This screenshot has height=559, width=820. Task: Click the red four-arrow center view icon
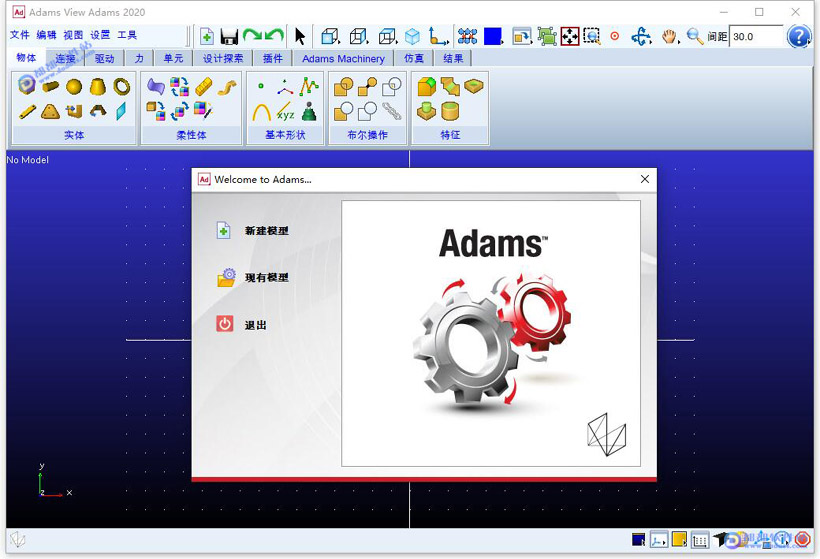click(x=570, y=36)
